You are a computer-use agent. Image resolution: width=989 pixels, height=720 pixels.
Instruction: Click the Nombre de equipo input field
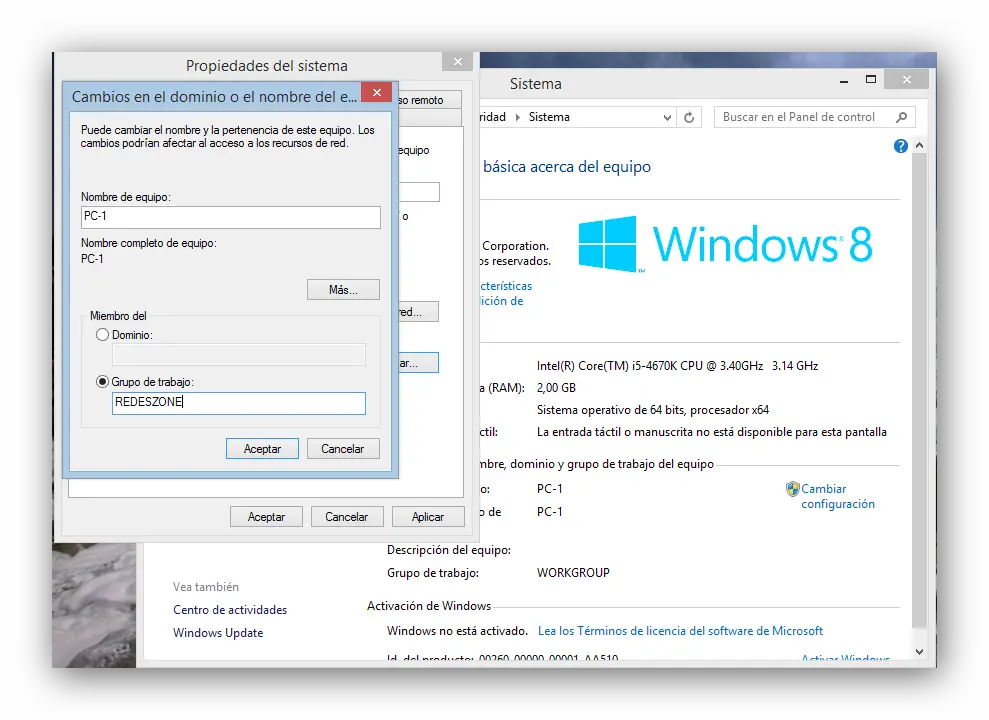tap(231, 217)
